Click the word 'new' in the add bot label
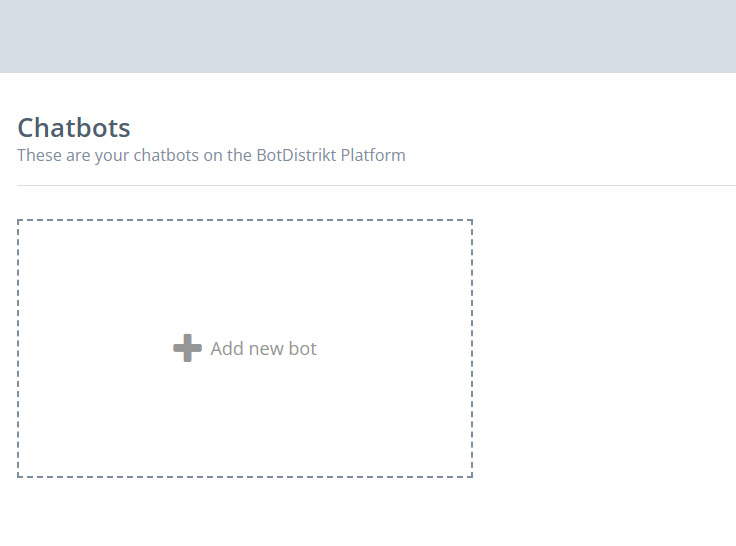The width and height of the screenshot is (736, 546). pos(266,349)
